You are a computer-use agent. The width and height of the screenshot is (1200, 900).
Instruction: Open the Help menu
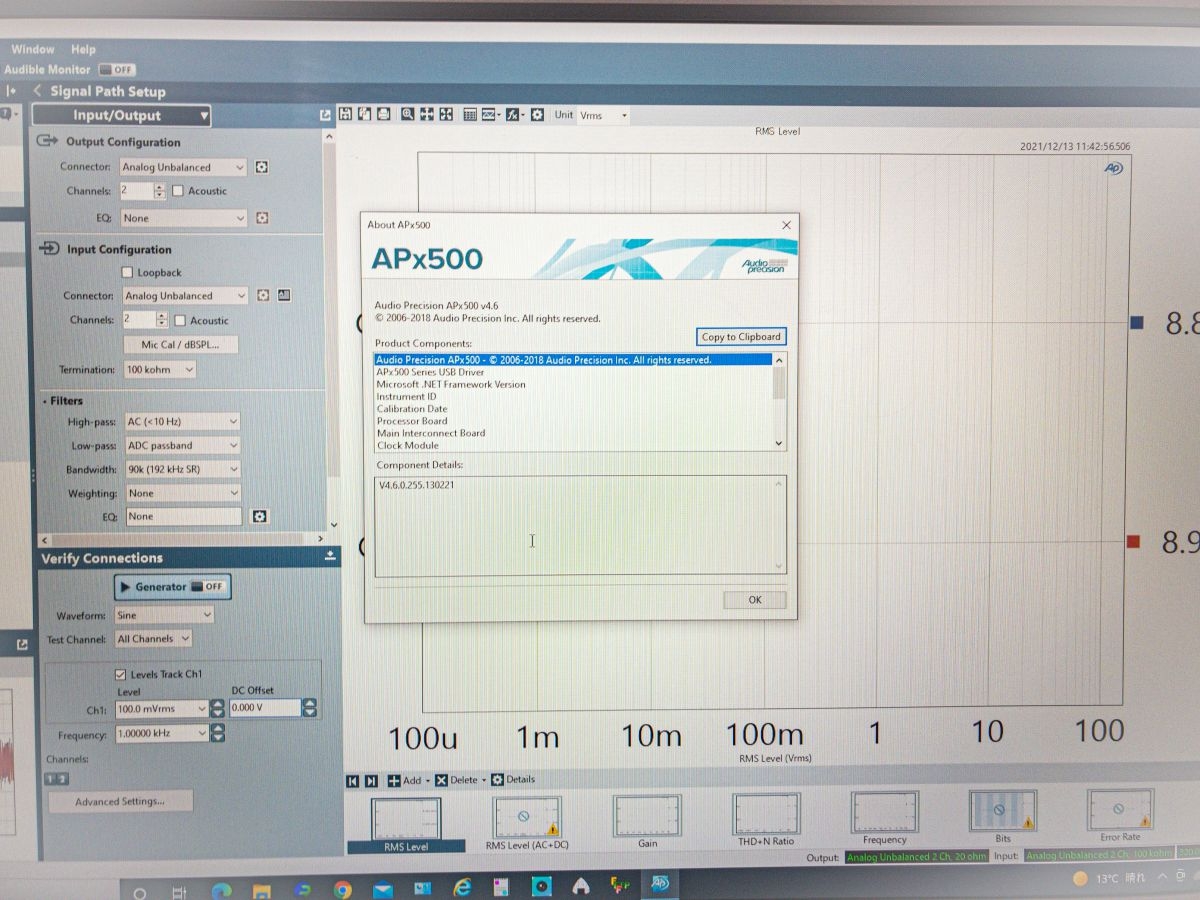pos(83,49)
